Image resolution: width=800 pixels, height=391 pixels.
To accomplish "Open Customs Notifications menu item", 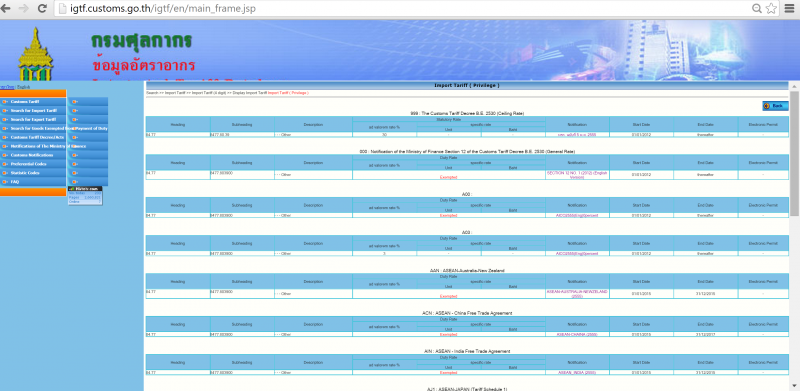I will tap(33, 155).
